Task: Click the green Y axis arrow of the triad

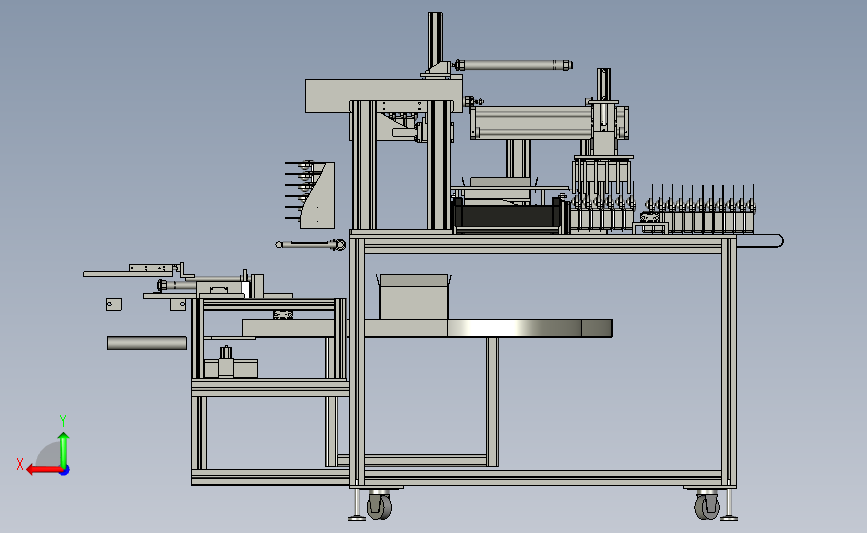Action: click(64, 450)
